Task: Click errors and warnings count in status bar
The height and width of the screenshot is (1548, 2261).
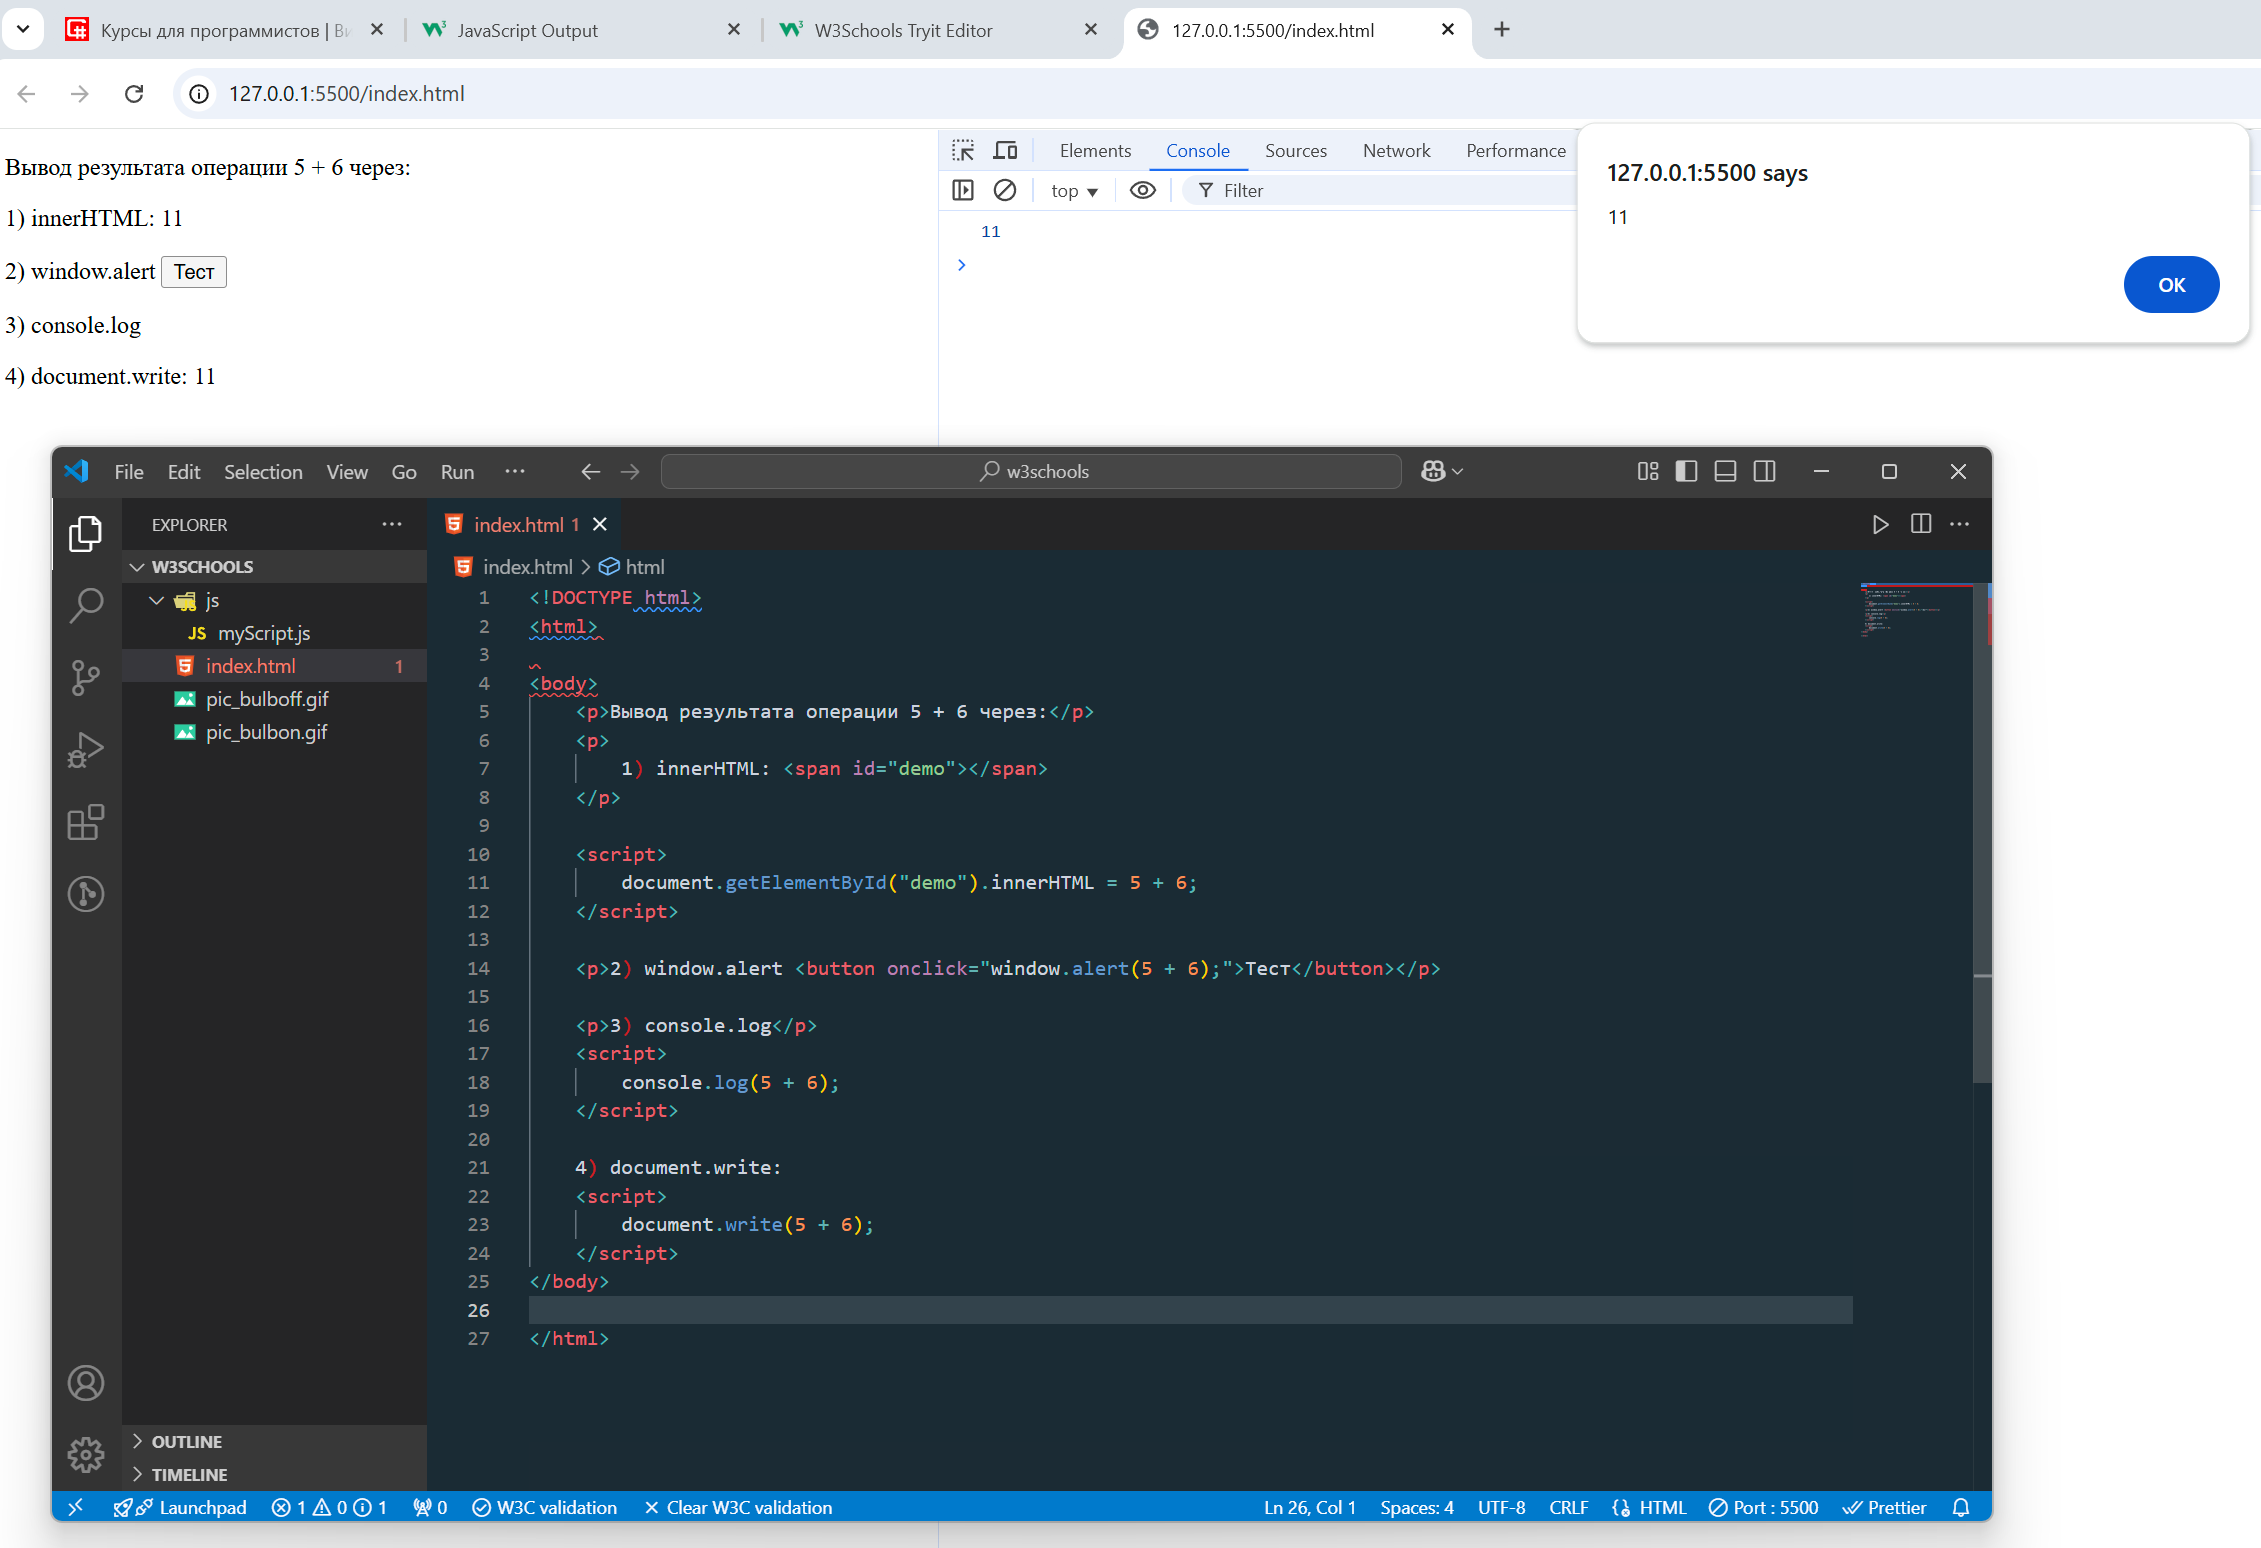Action: tap(329, 1507)
